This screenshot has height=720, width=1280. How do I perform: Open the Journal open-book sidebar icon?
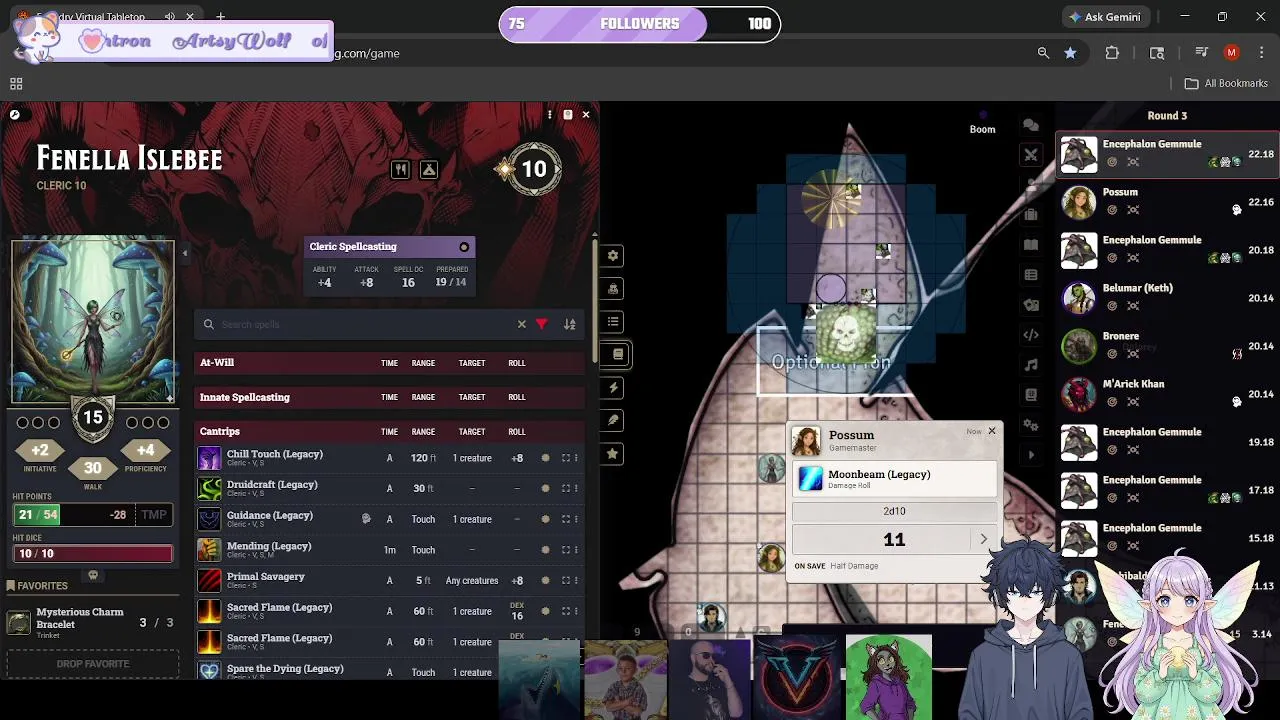(1031, 245)
